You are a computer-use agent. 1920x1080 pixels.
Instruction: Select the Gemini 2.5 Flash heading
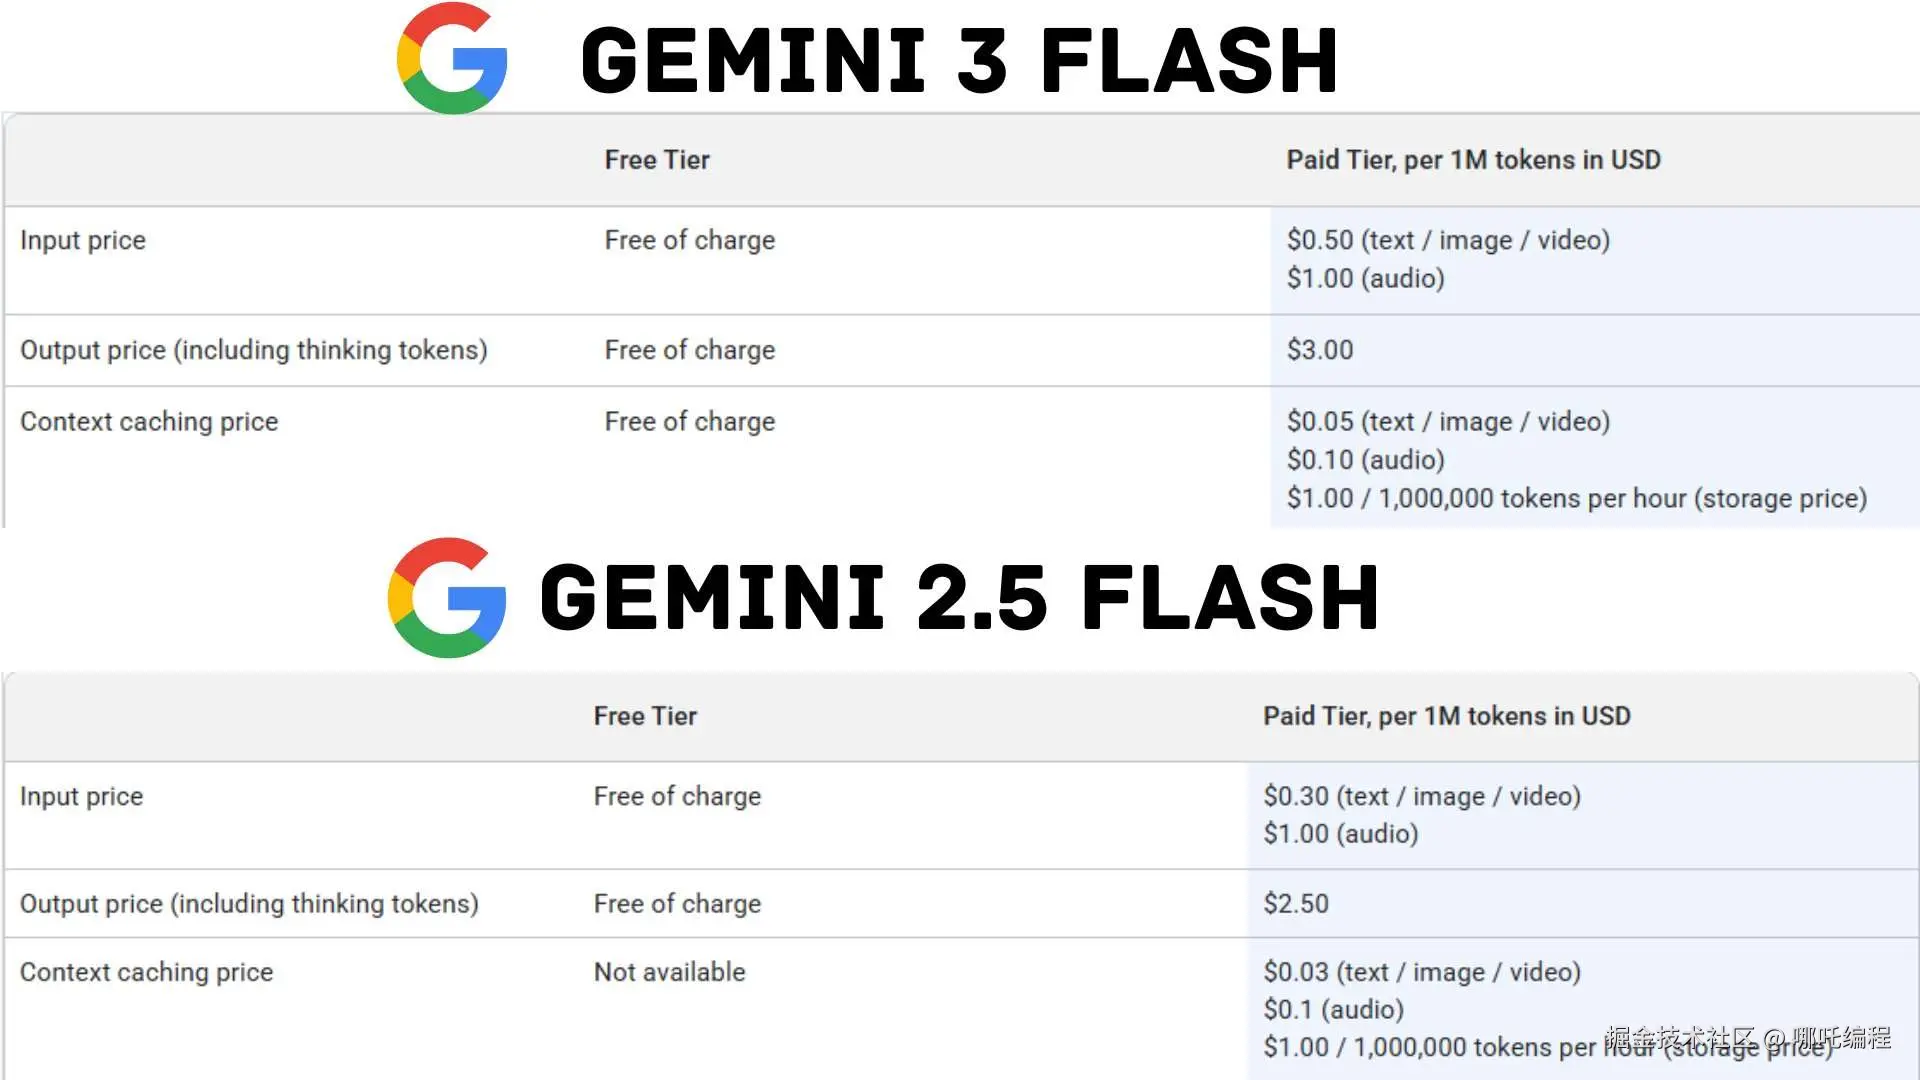coord(958,598)
